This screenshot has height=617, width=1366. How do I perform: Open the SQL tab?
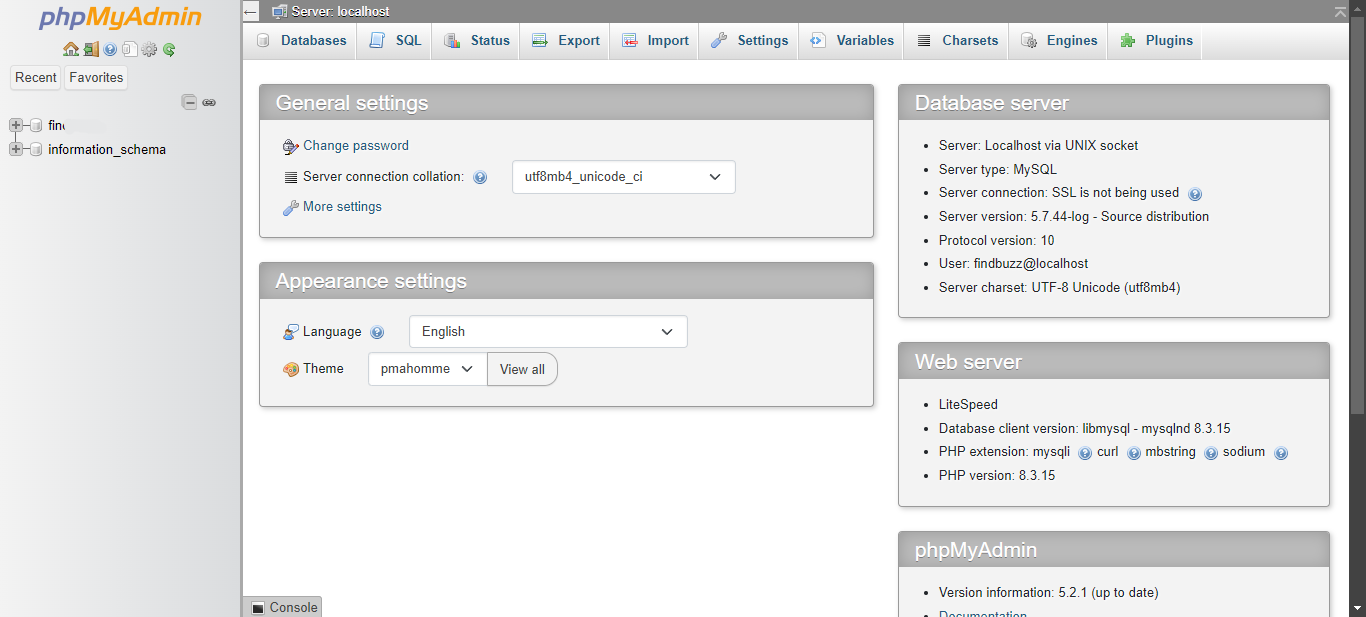[x=396, y=41]
